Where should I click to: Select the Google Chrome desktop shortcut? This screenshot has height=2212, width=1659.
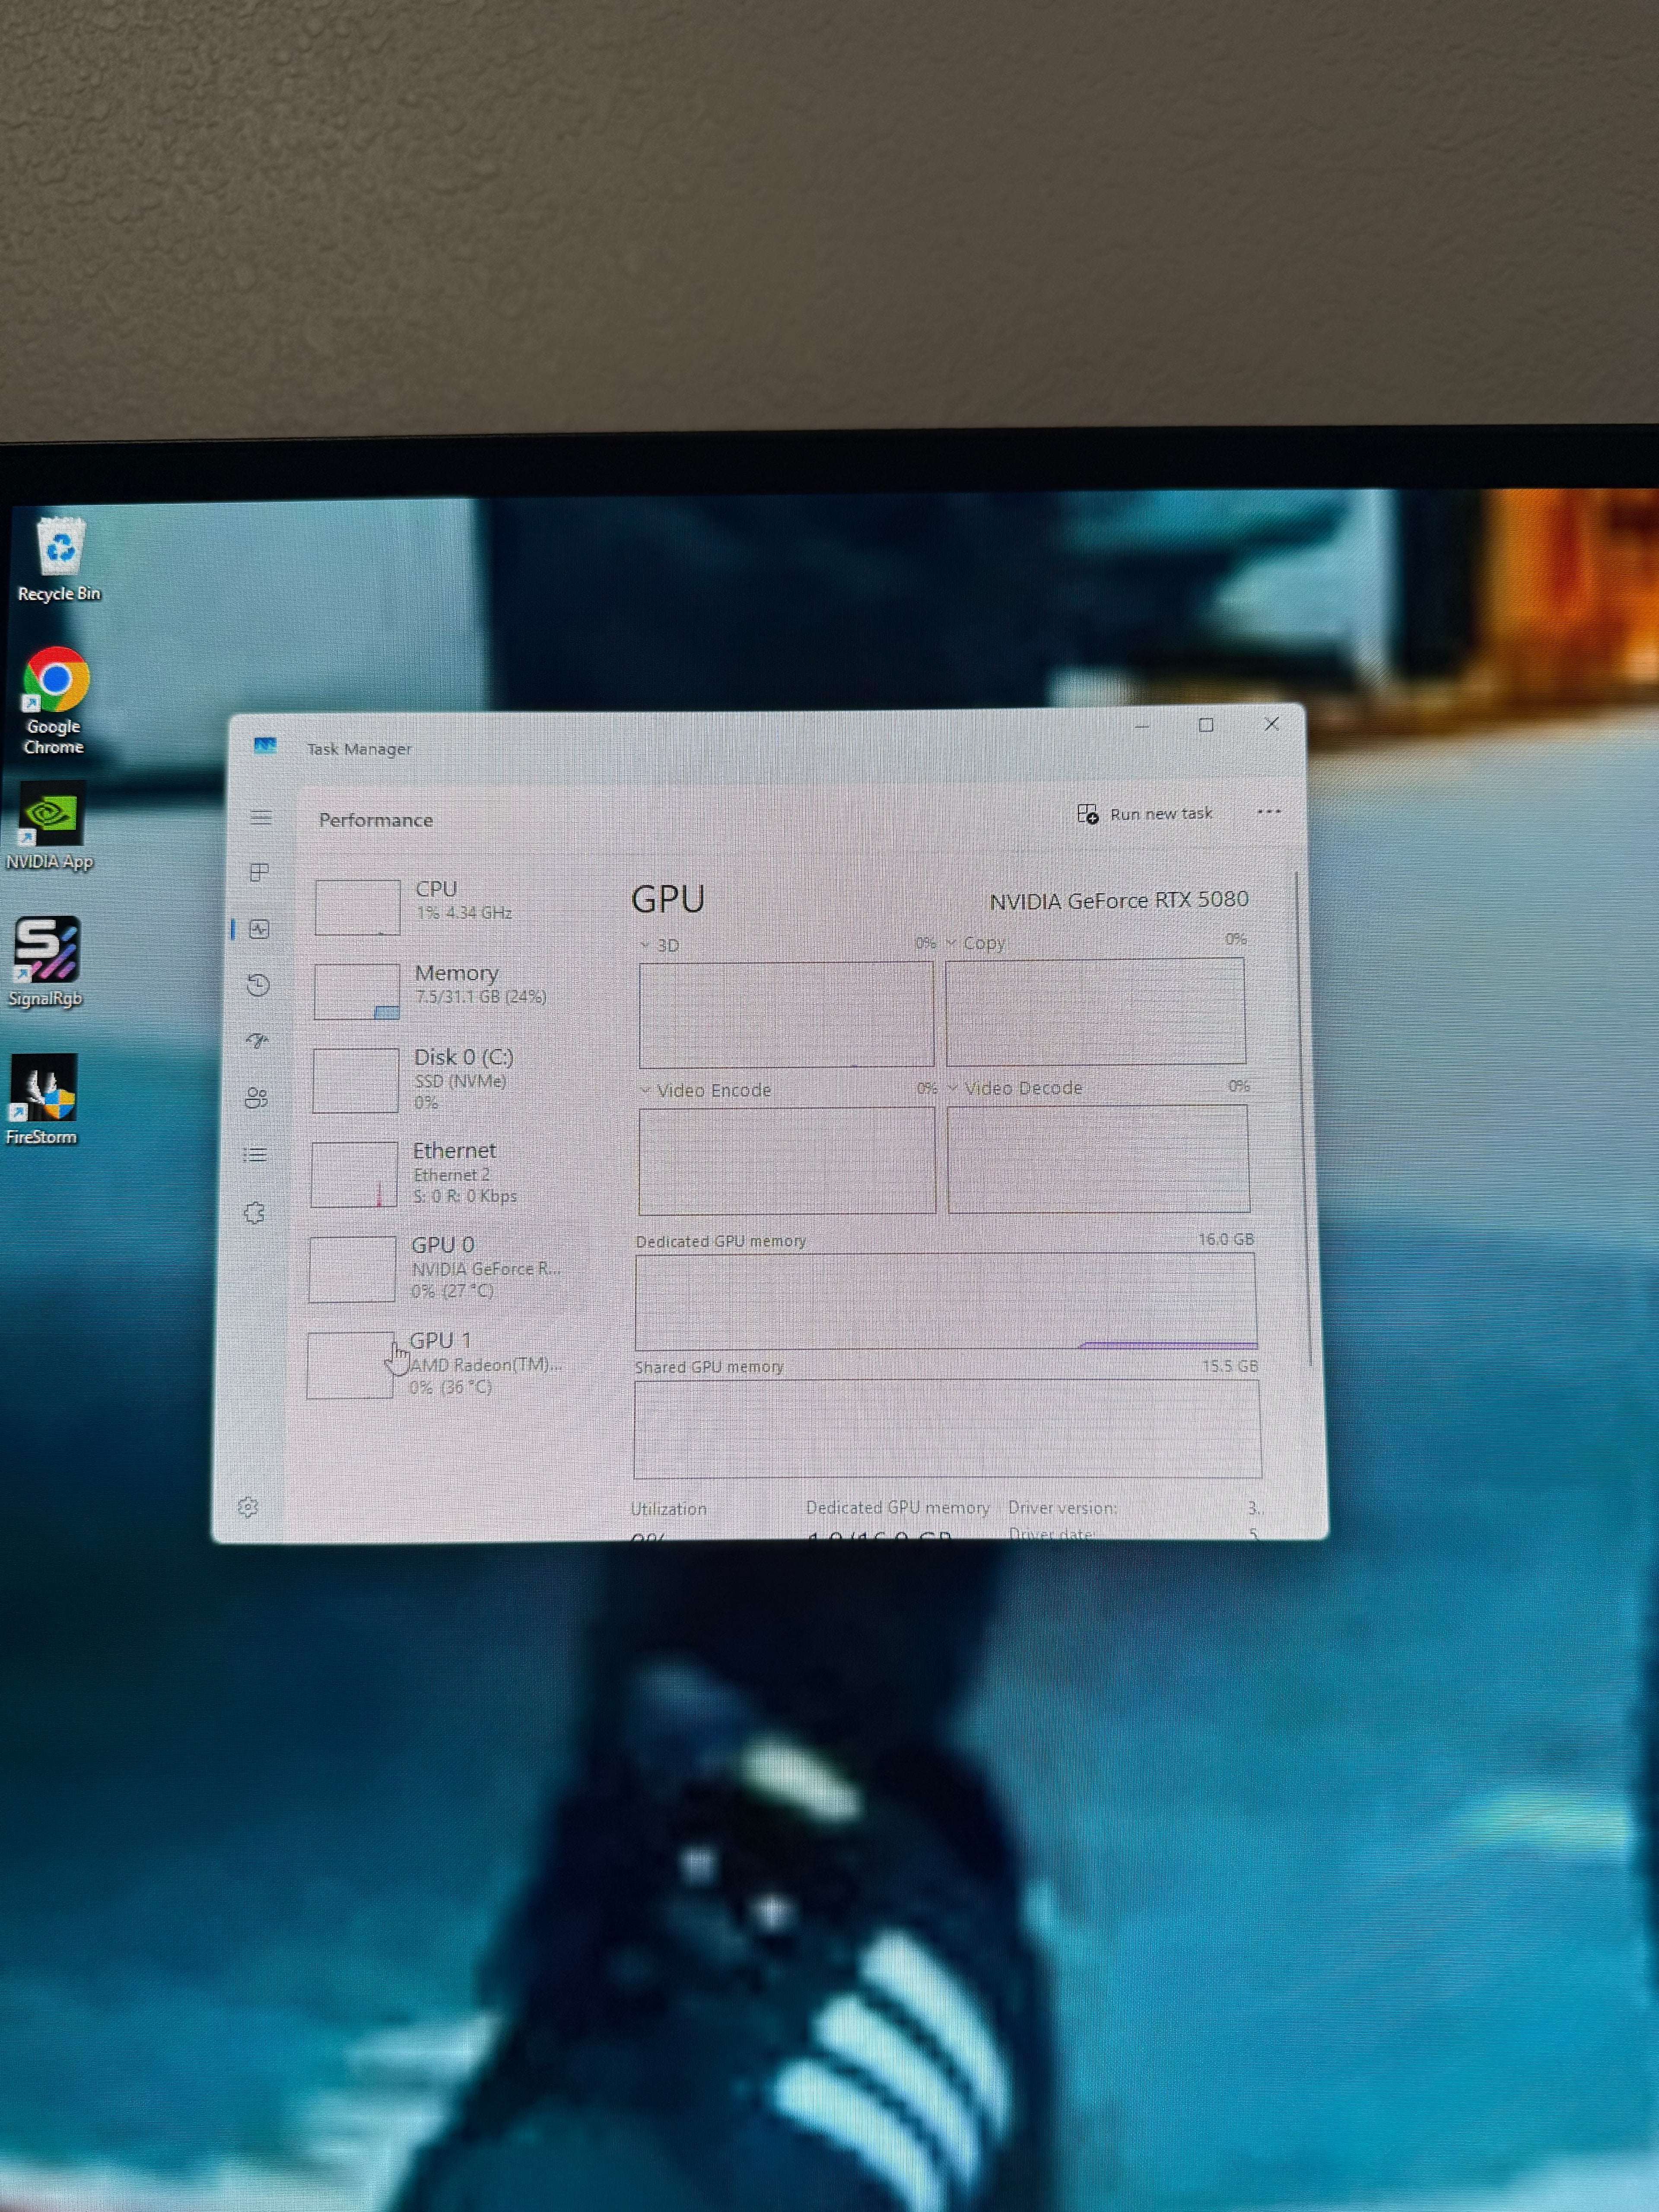(55, 701)
